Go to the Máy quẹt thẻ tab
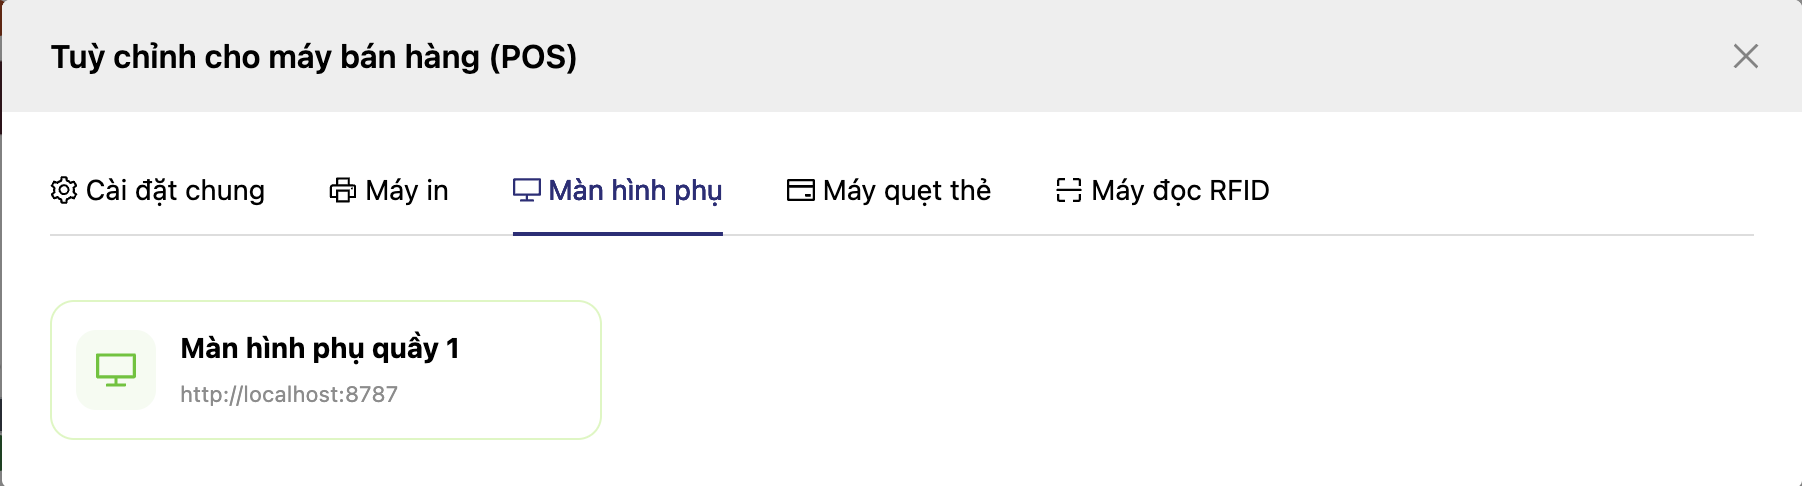 click(907, 190)
